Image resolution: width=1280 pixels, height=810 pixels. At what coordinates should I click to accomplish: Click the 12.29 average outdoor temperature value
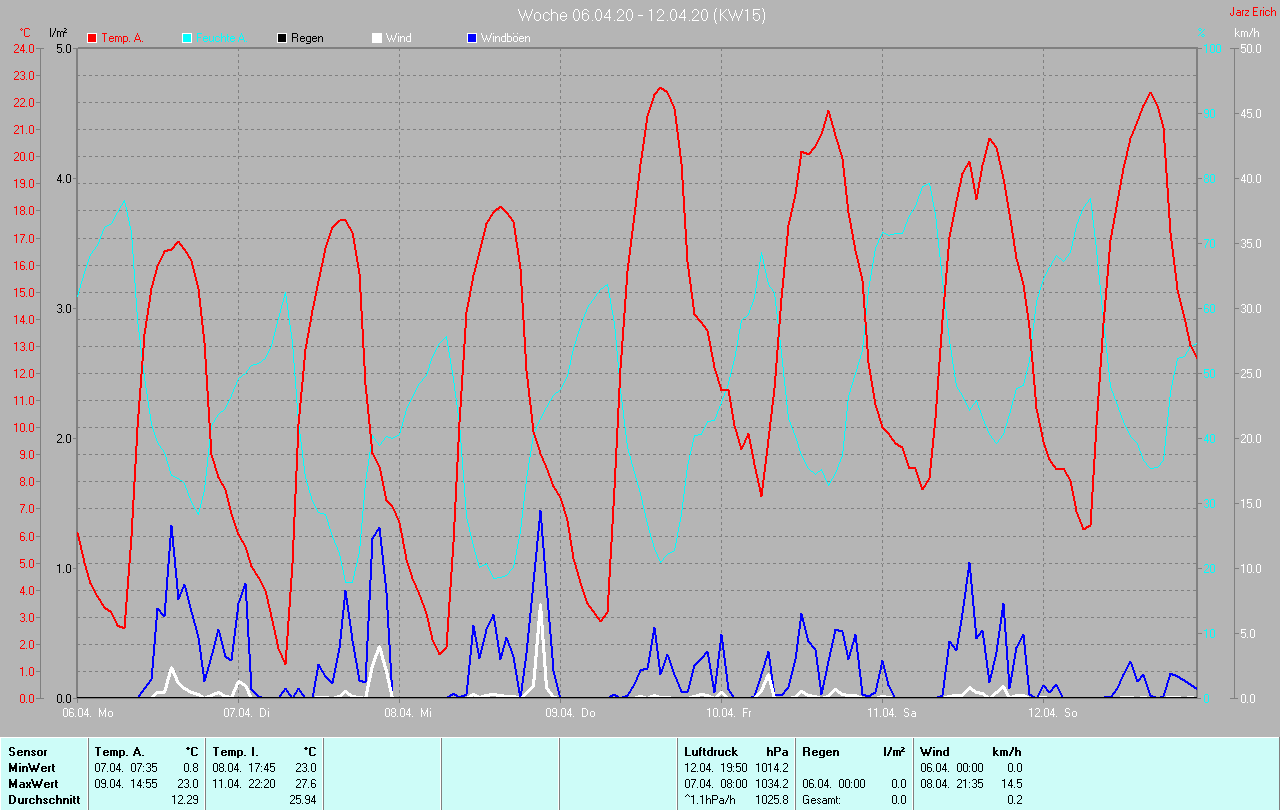coord(185,800)
